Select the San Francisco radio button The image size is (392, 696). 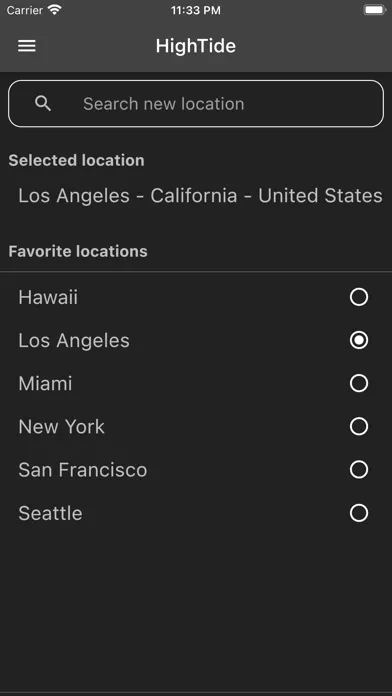pyautogui.click(x=359, y=470)
